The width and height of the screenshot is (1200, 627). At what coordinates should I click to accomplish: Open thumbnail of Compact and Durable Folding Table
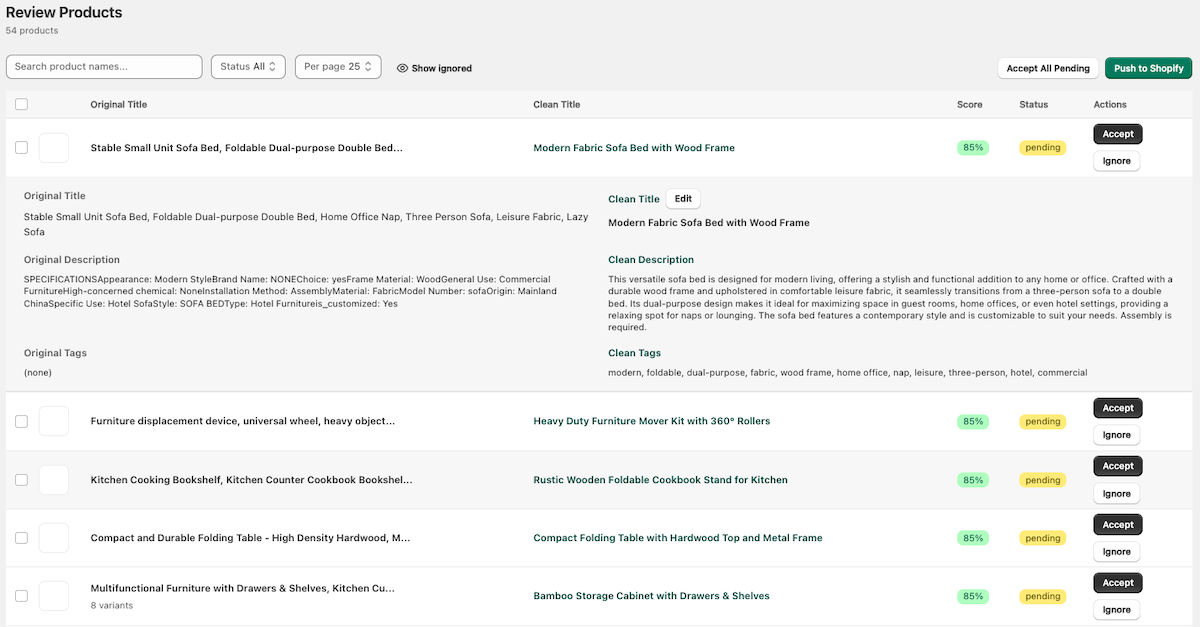click(x=54, y=537)
